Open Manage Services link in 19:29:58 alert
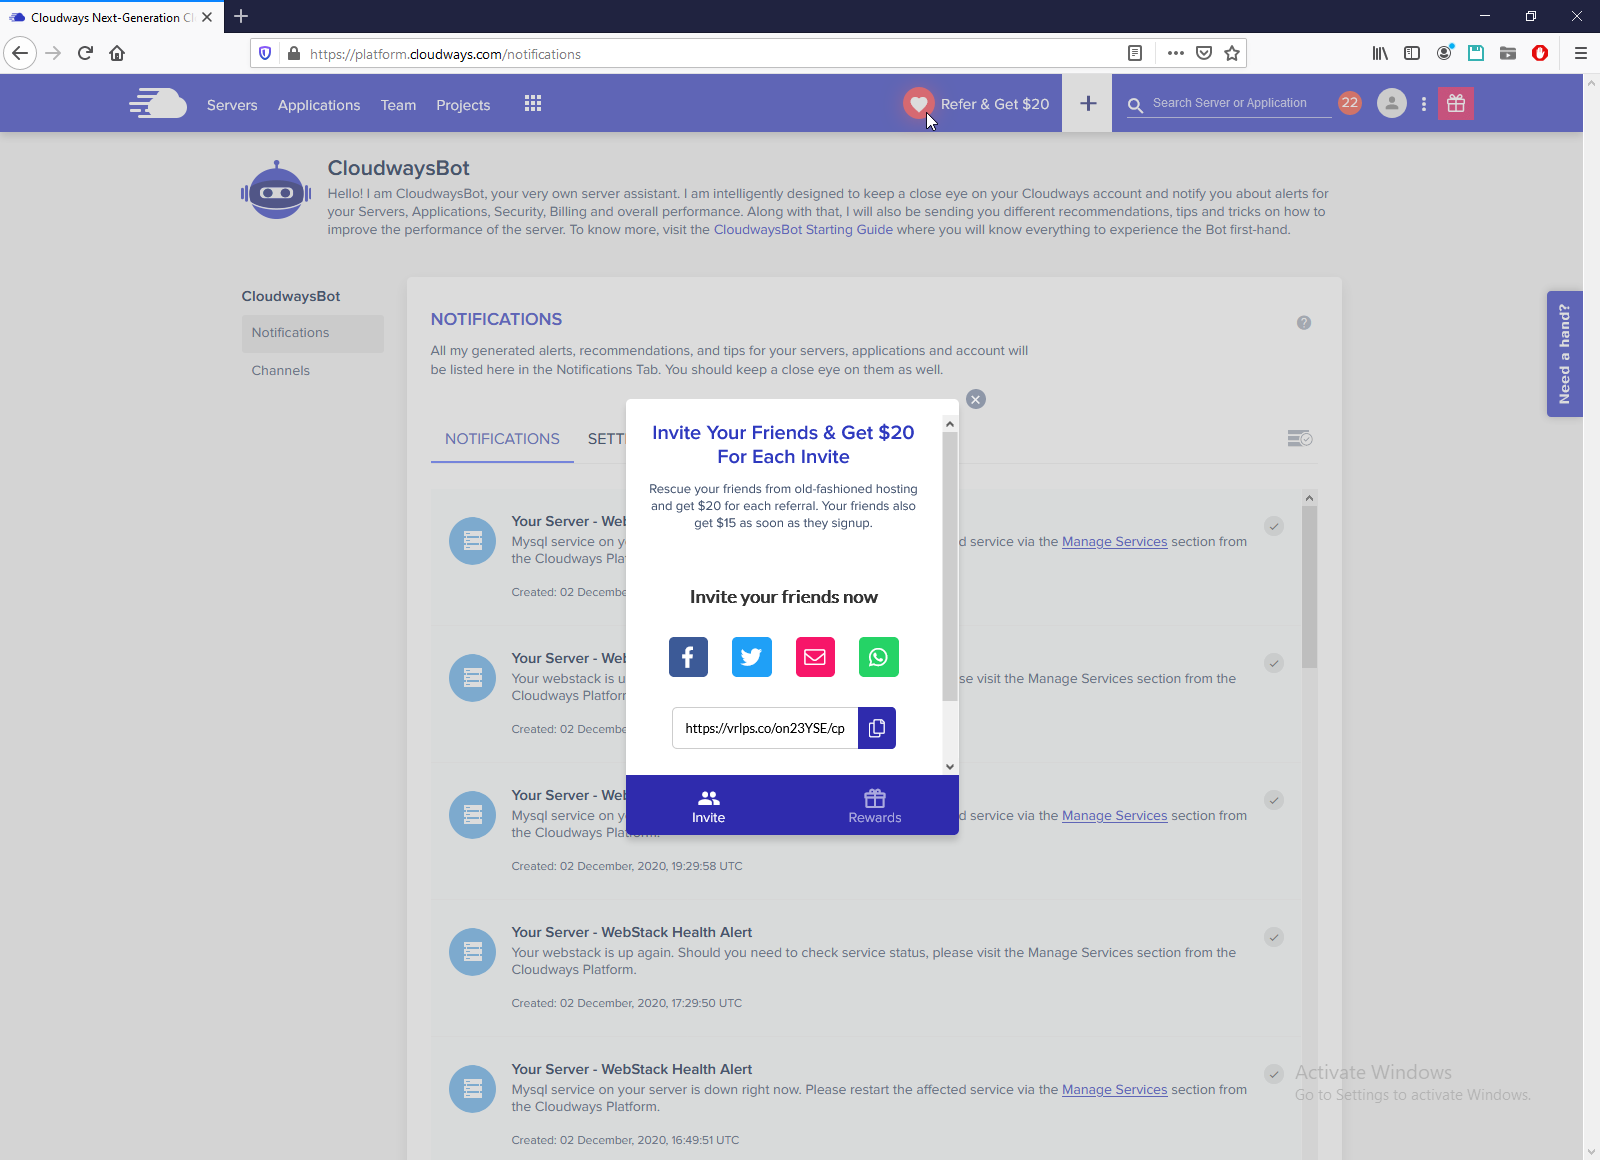This screenshot has width=1600, height=1160. (x=1114, y=816)
